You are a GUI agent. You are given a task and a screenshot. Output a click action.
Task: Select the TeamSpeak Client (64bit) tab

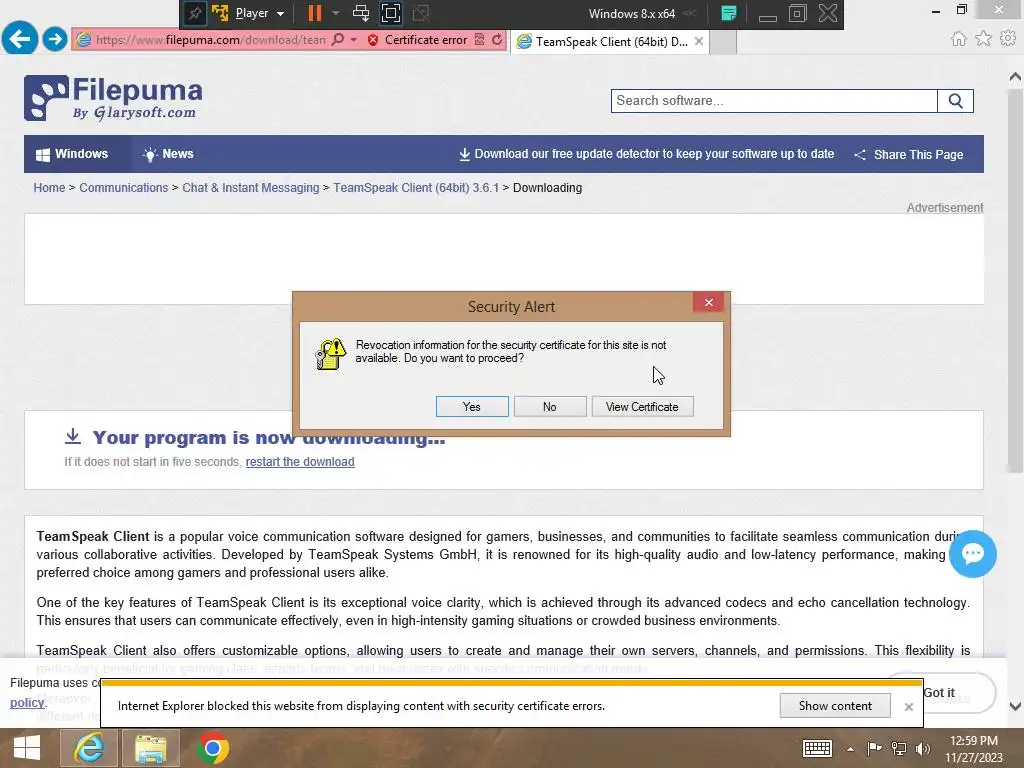[x=609, y=42]
